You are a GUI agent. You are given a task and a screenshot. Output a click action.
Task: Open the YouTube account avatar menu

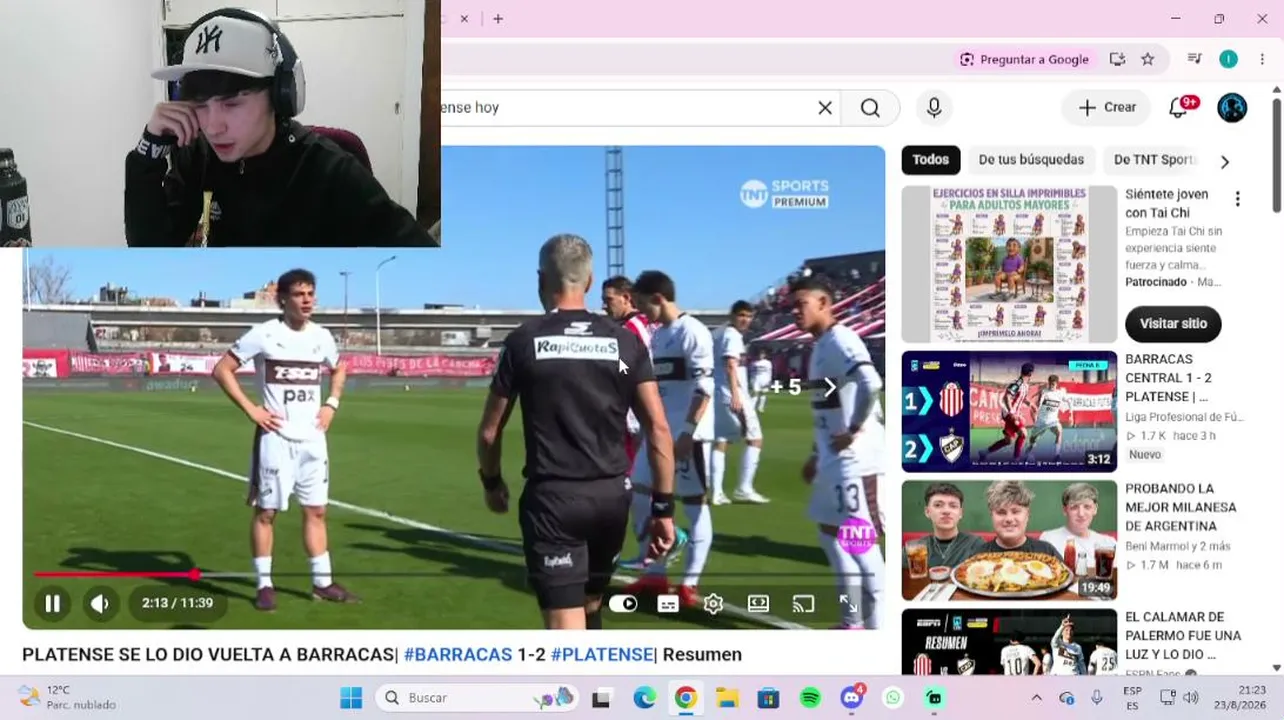pos(1232,108)
